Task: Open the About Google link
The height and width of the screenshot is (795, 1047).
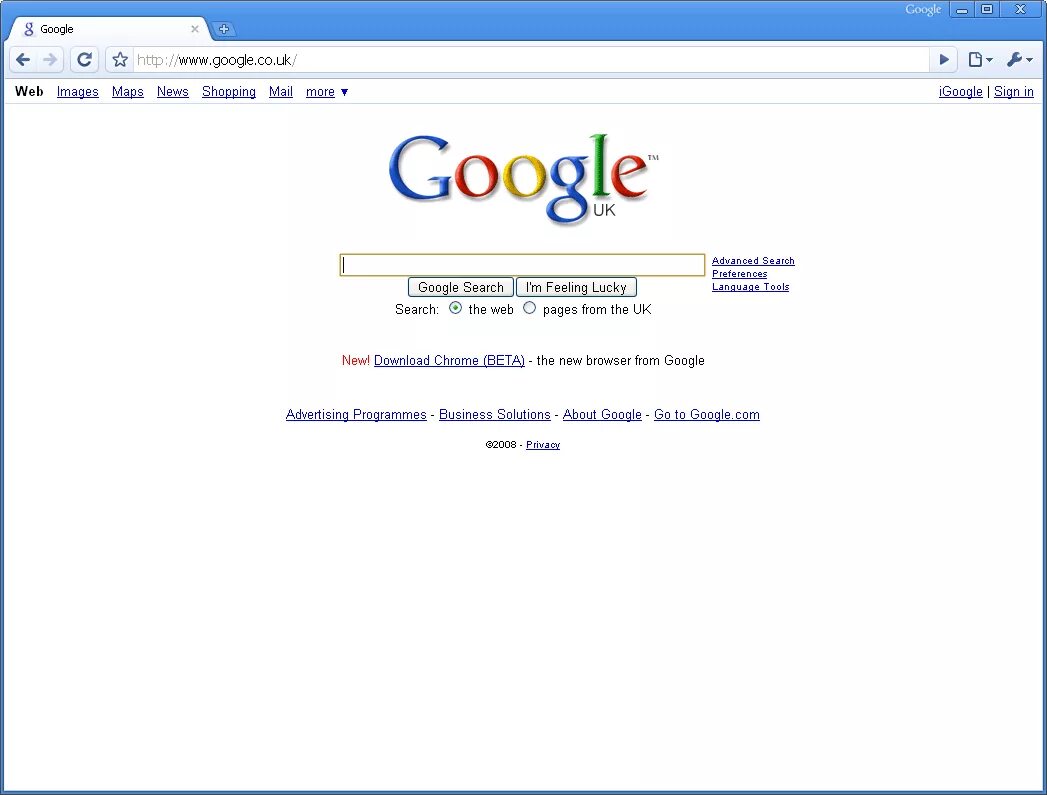Action: [602, 415]
